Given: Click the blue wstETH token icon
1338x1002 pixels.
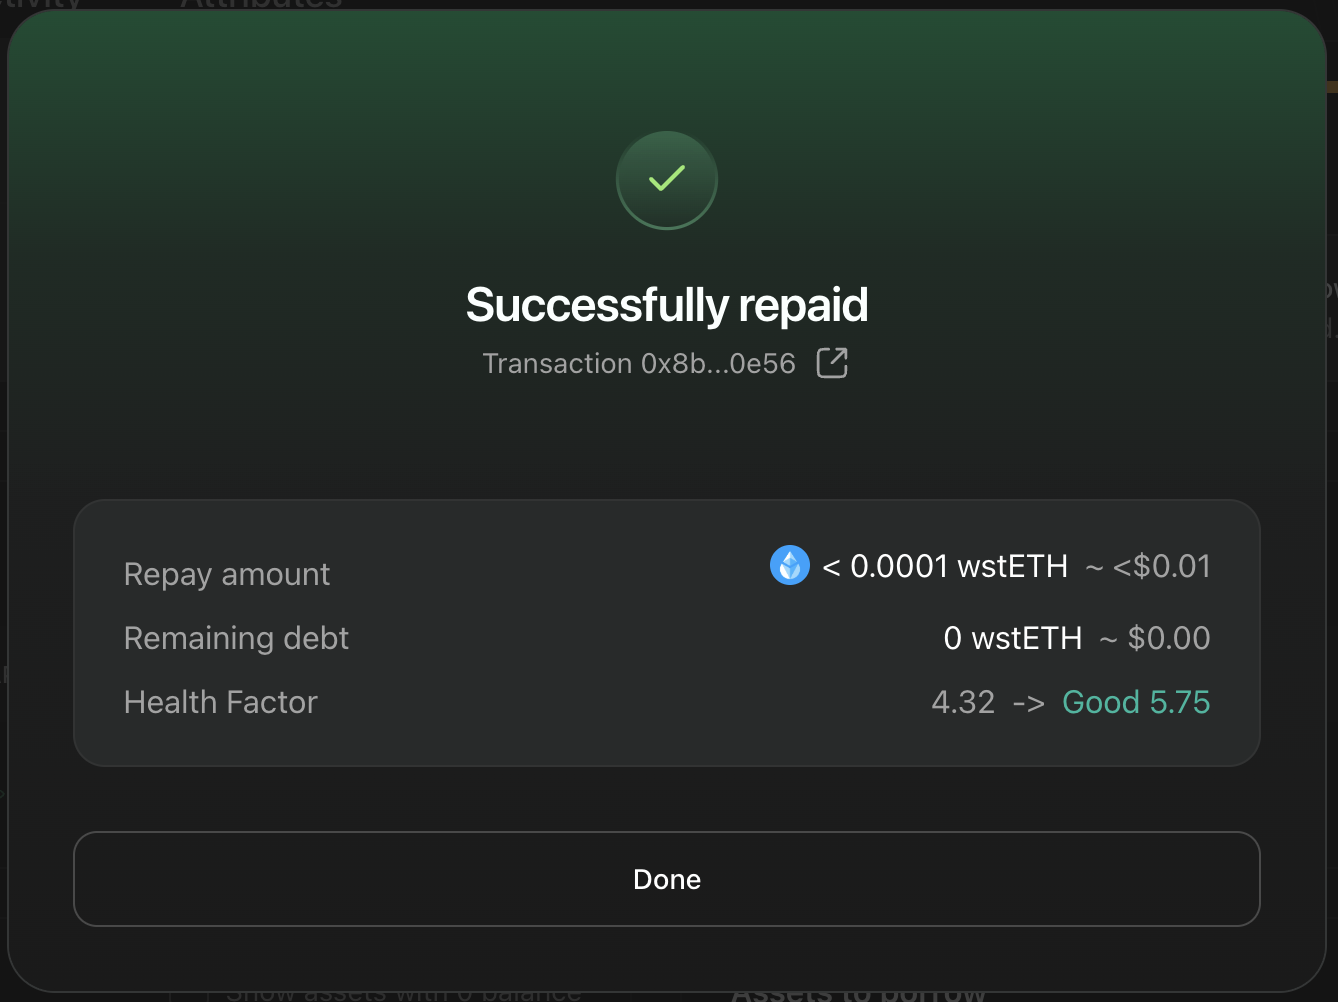Looking at the screenshot, I should tap(789, 566).
